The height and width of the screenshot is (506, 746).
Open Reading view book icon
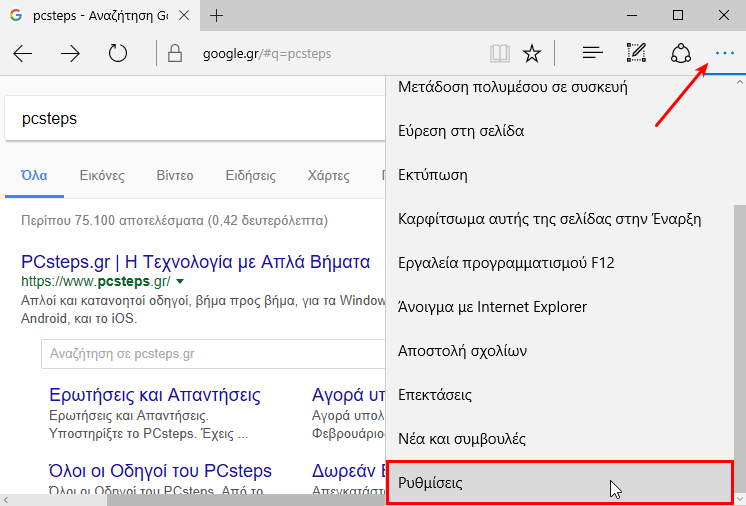coord(498,53)
